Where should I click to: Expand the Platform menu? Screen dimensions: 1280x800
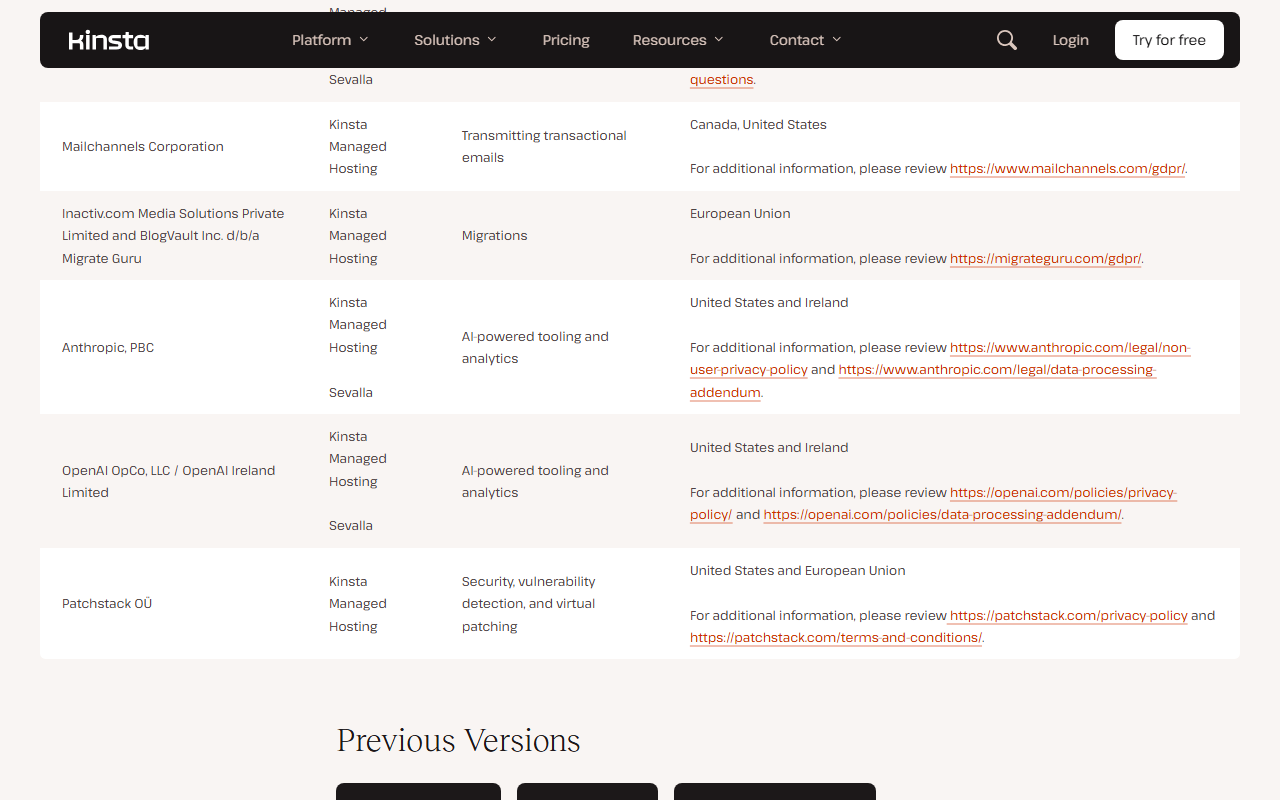(330, 40)
